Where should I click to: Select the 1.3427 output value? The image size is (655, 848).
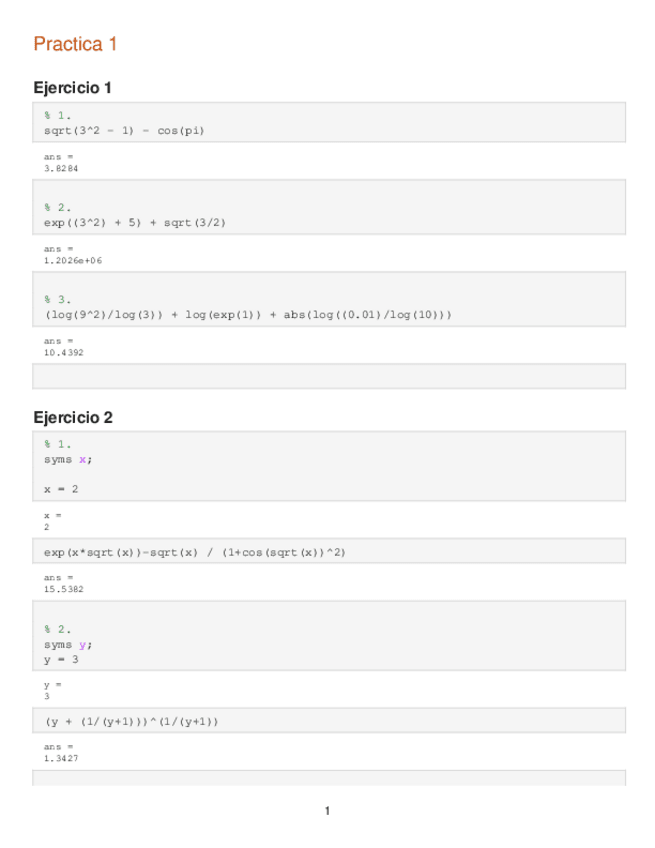tap(61, 759)
